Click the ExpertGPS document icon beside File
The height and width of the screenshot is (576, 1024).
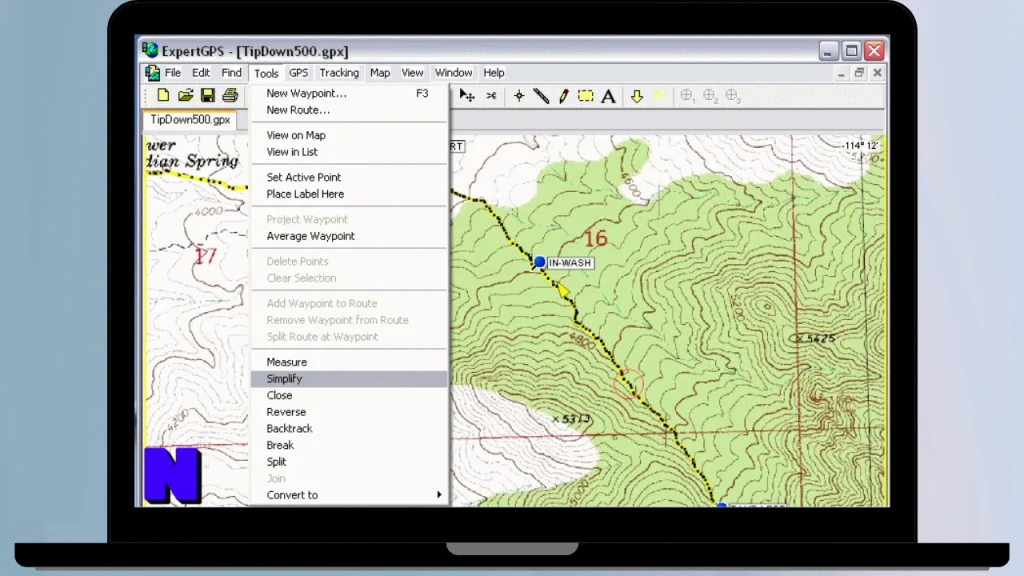(152, 72)
